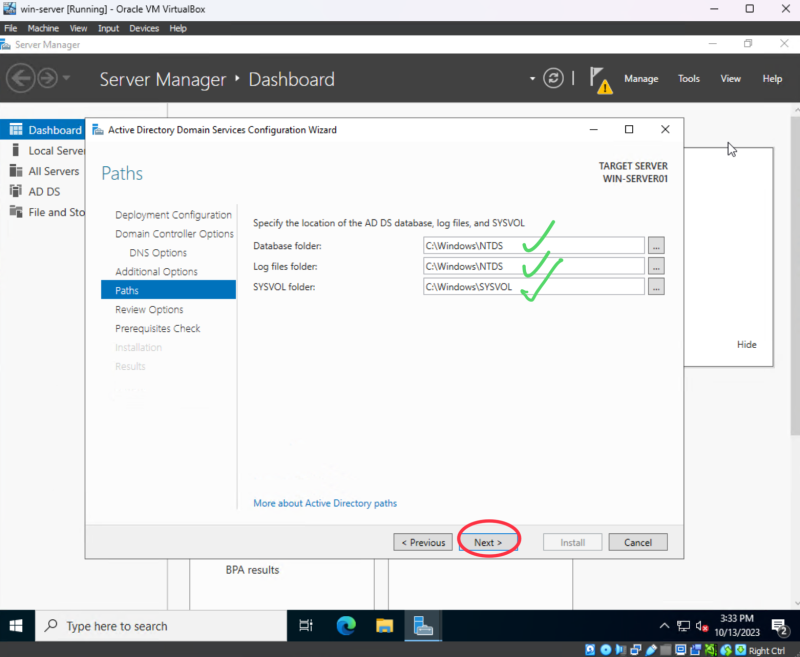The image size is (800, 657).
Task: Open VirtualBox Devices menu
Action: point(144,28)
